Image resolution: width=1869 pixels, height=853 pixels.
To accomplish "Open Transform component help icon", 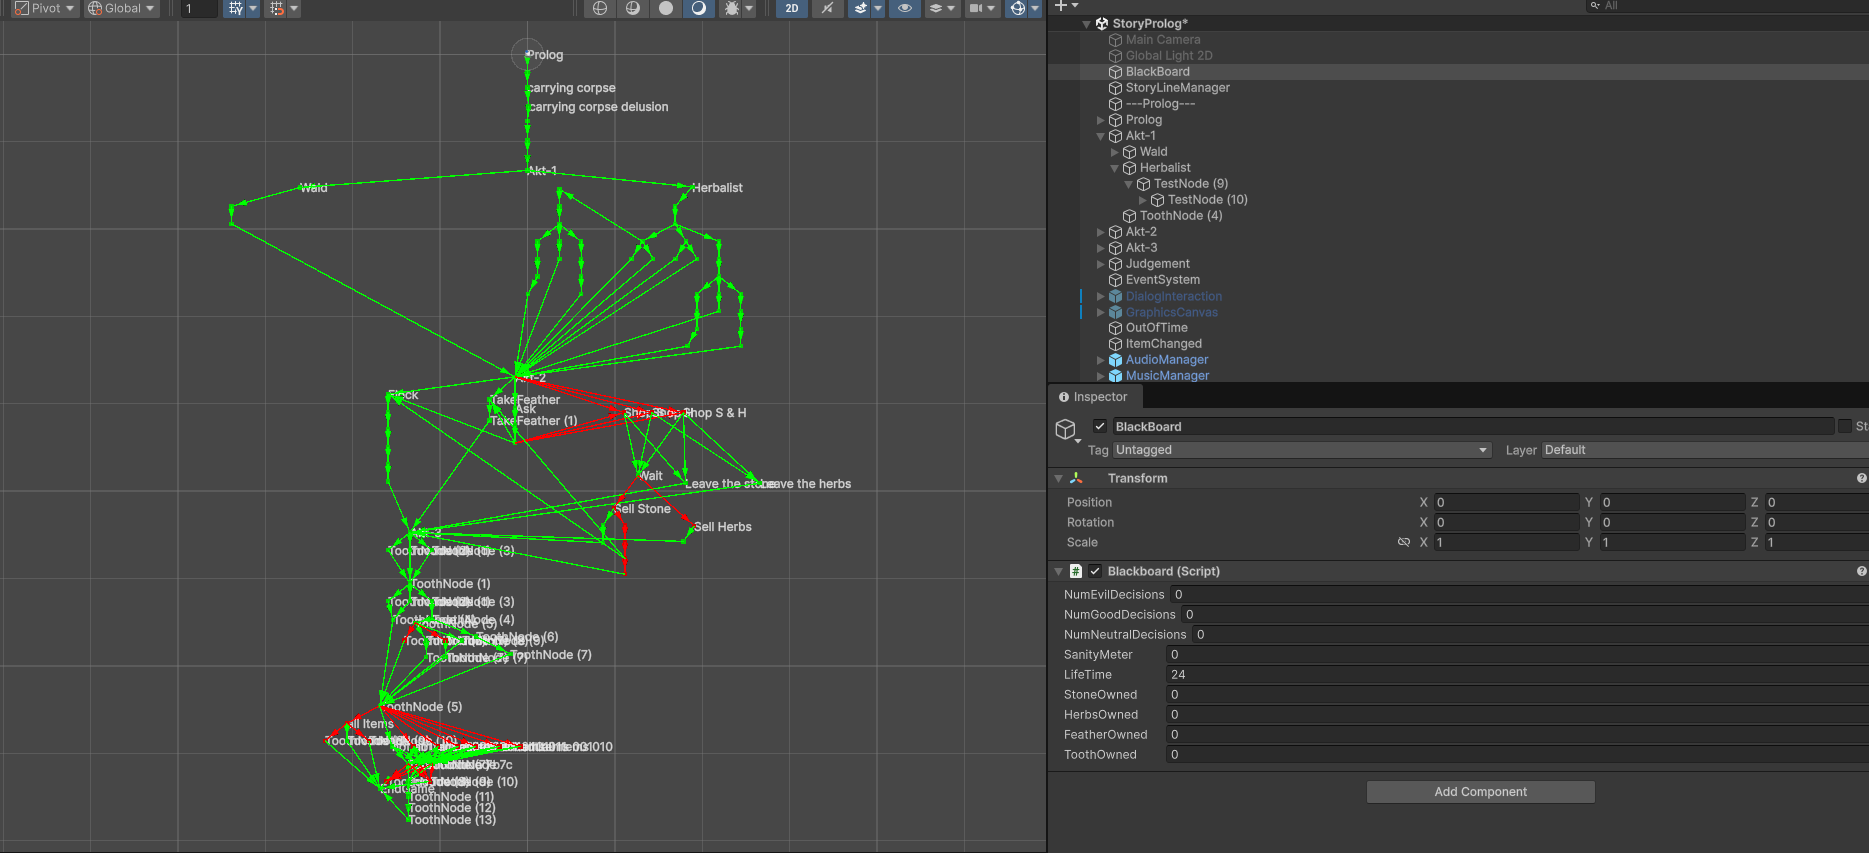I will 1861,478.
